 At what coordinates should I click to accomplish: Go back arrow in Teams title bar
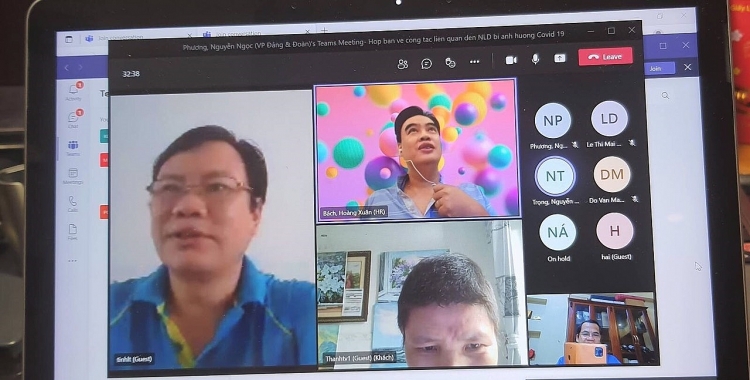66,67
